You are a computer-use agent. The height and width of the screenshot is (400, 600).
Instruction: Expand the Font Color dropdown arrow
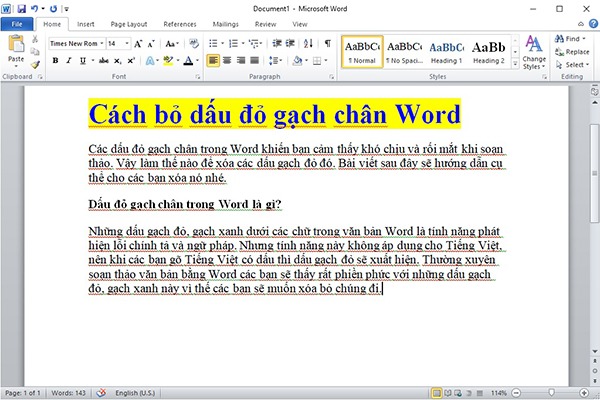197,60
